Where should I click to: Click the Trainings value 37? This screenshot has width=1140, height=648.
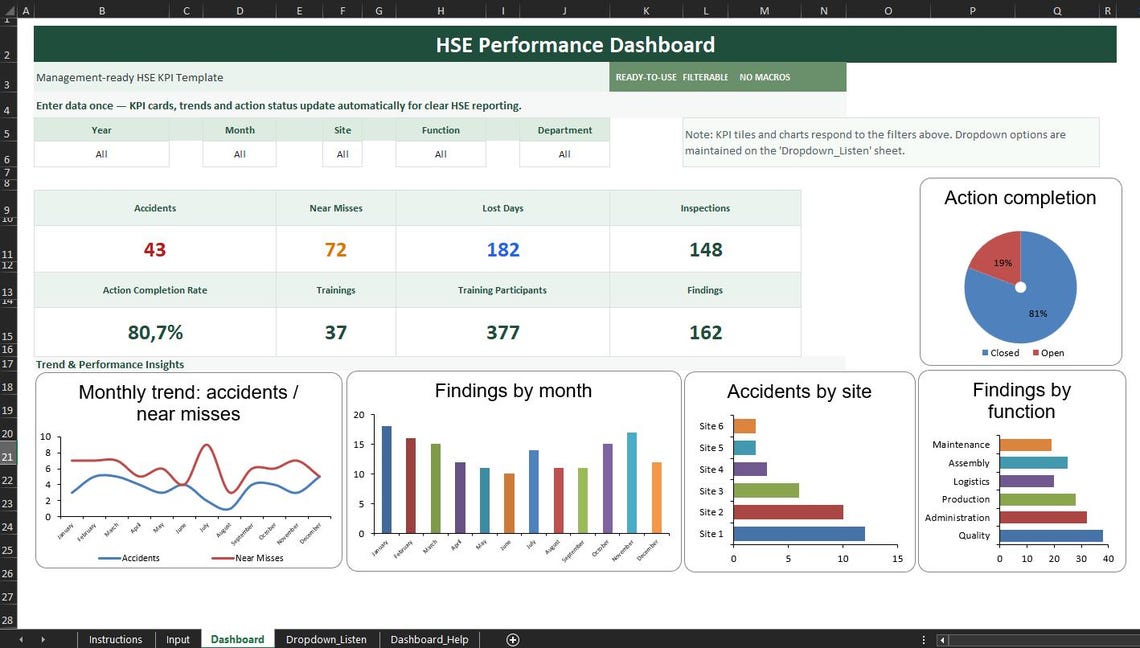(x=335, y=332)
